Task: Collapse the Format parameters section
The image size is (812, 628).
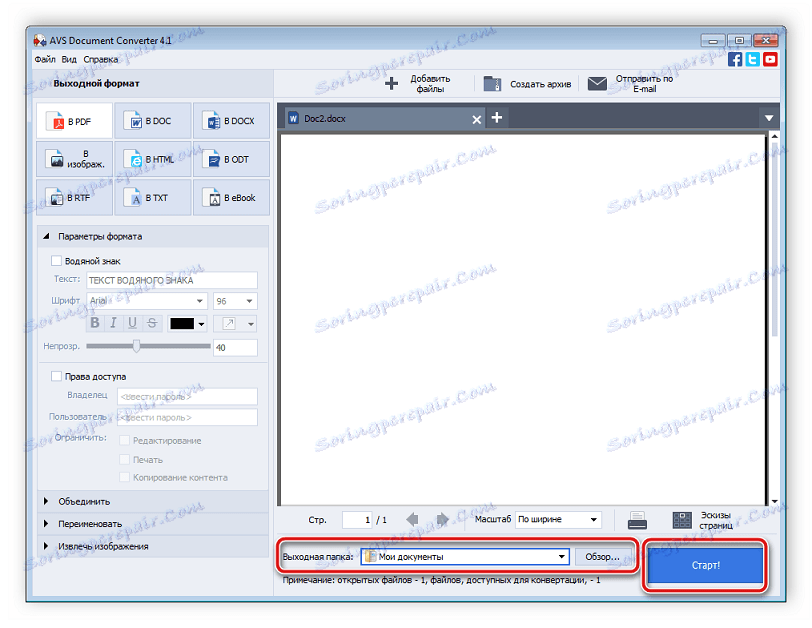Action: (x=47, y=236)
